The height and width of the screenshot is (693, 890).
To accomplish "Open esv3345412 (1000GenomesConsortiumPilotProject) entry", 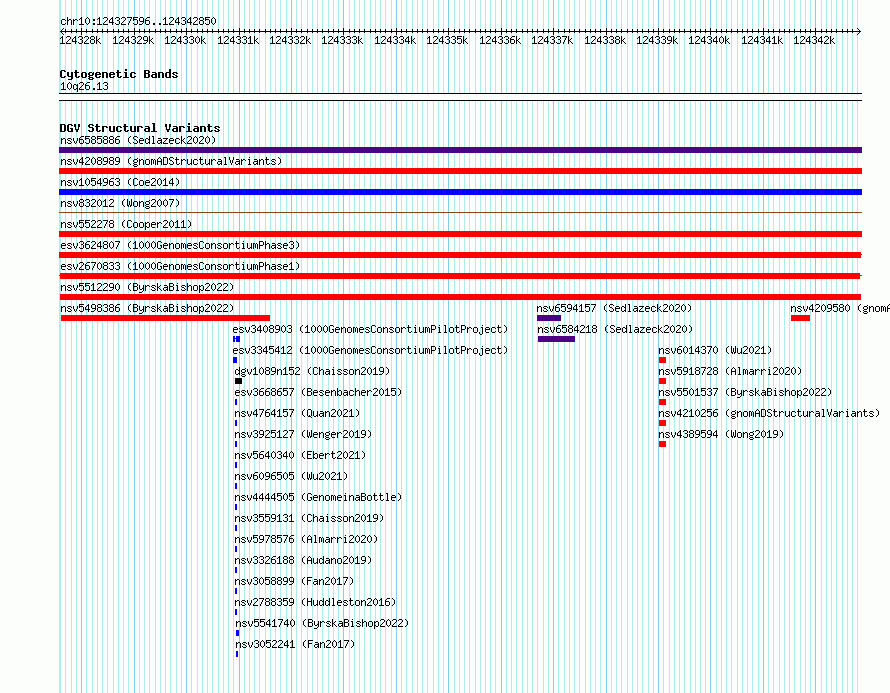I will (370, 350).
